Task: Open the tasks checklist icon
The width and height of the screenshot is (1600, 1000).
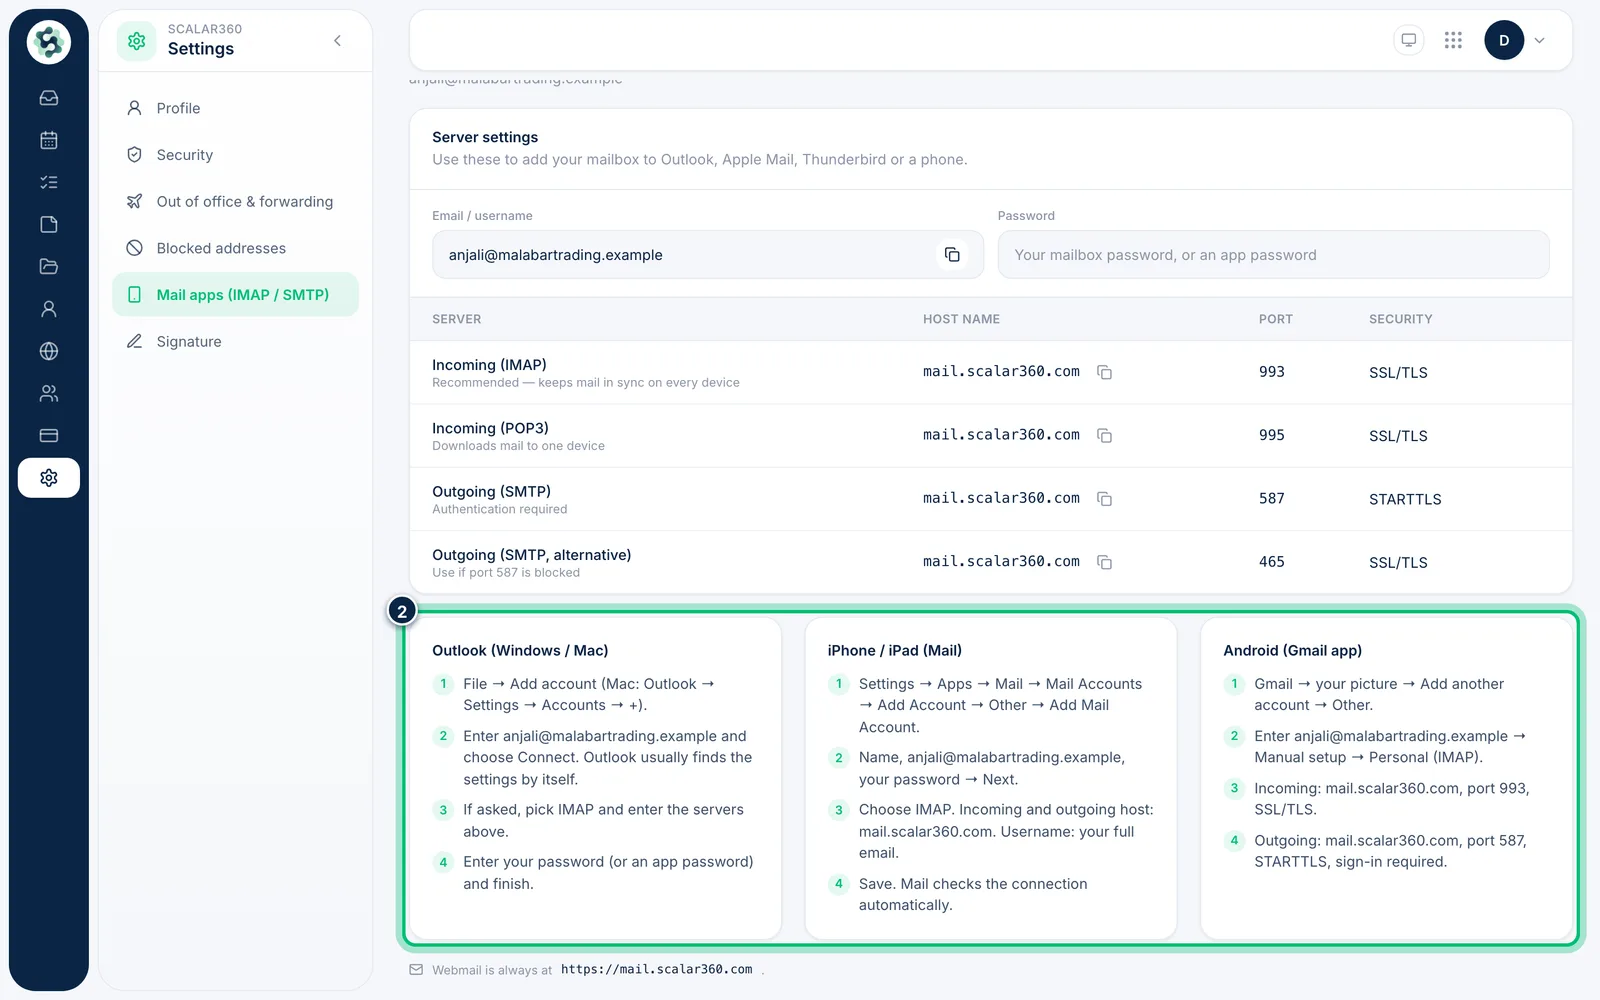Action: [x=48, y=182]
